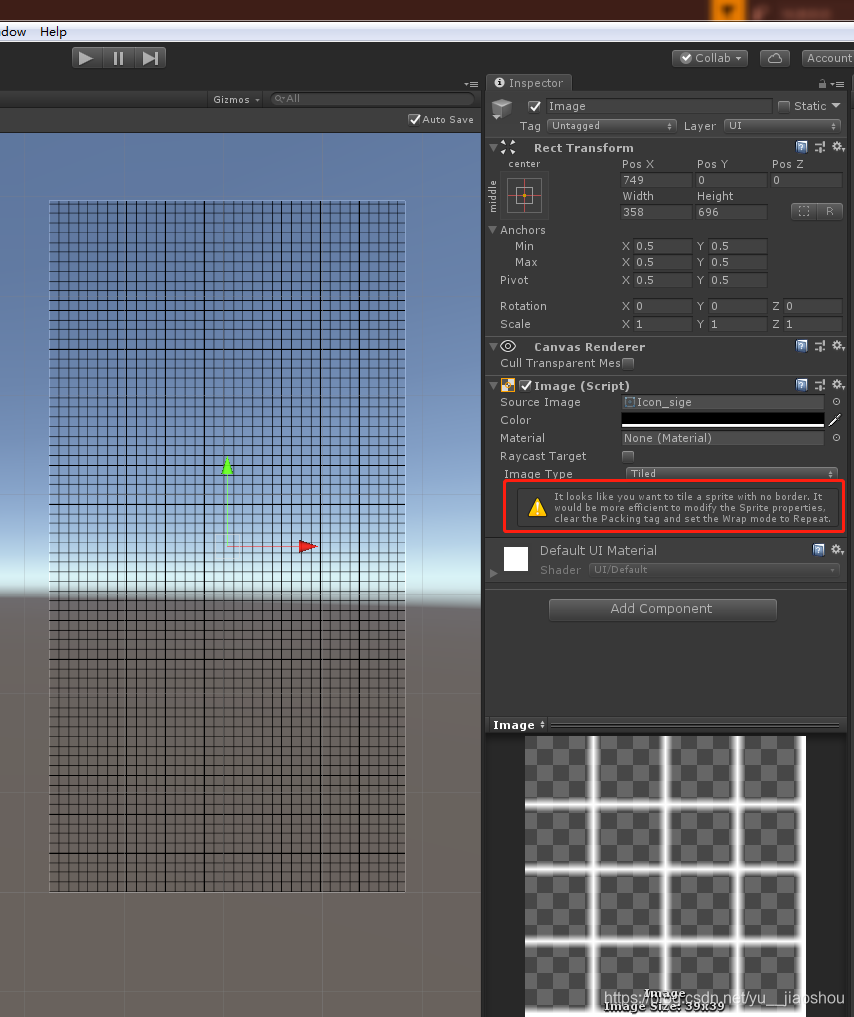This screenshot has height=1017, width=854.
Task: Click the Canvas Renderer eye icon
Action: (x=508, y=346)
